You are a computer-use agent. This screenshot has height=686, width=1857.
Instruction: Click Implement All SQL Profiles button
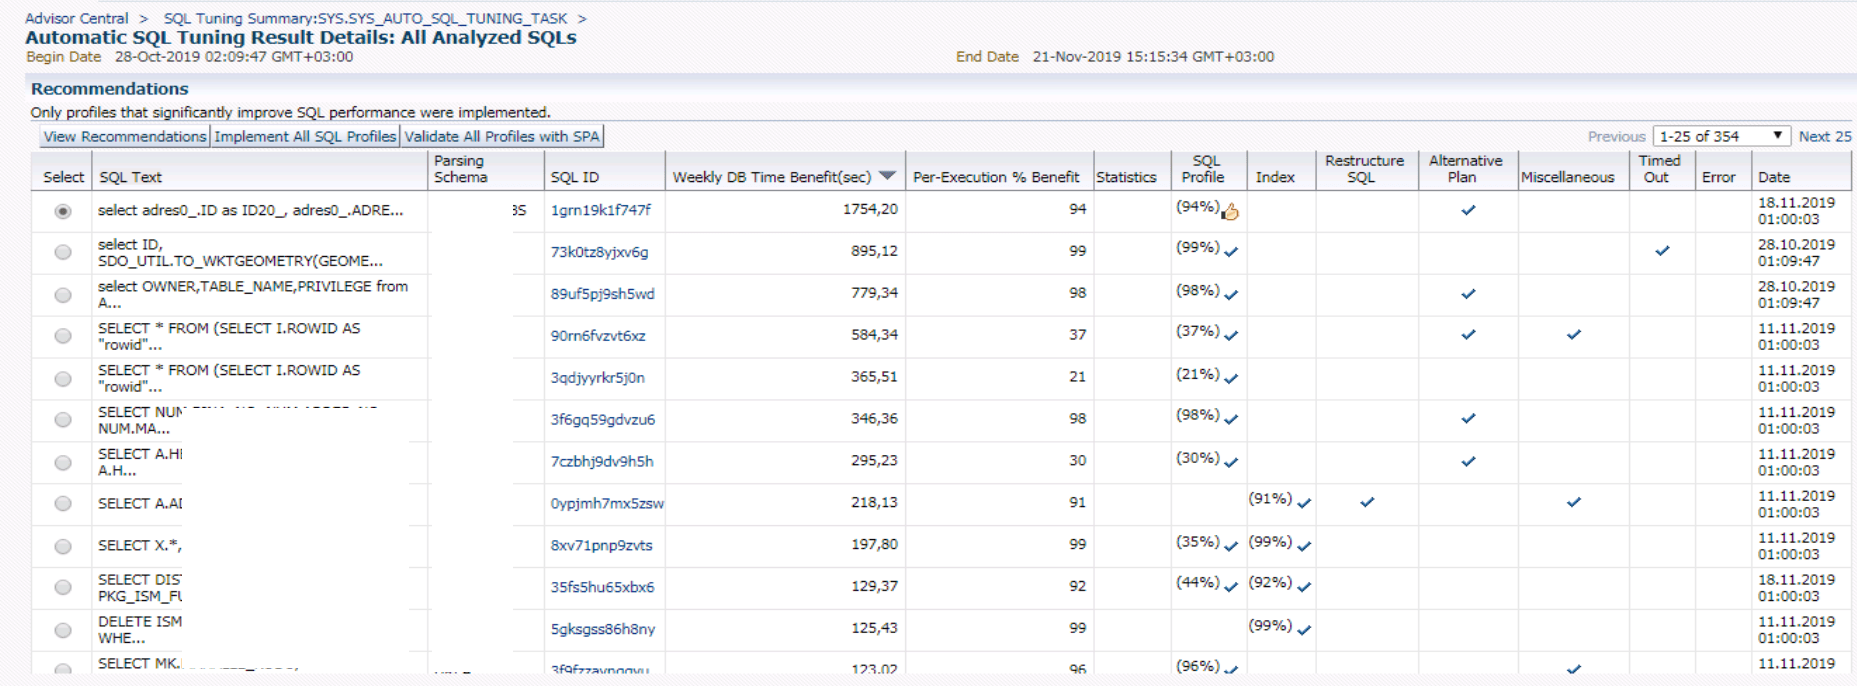point(305,136)
